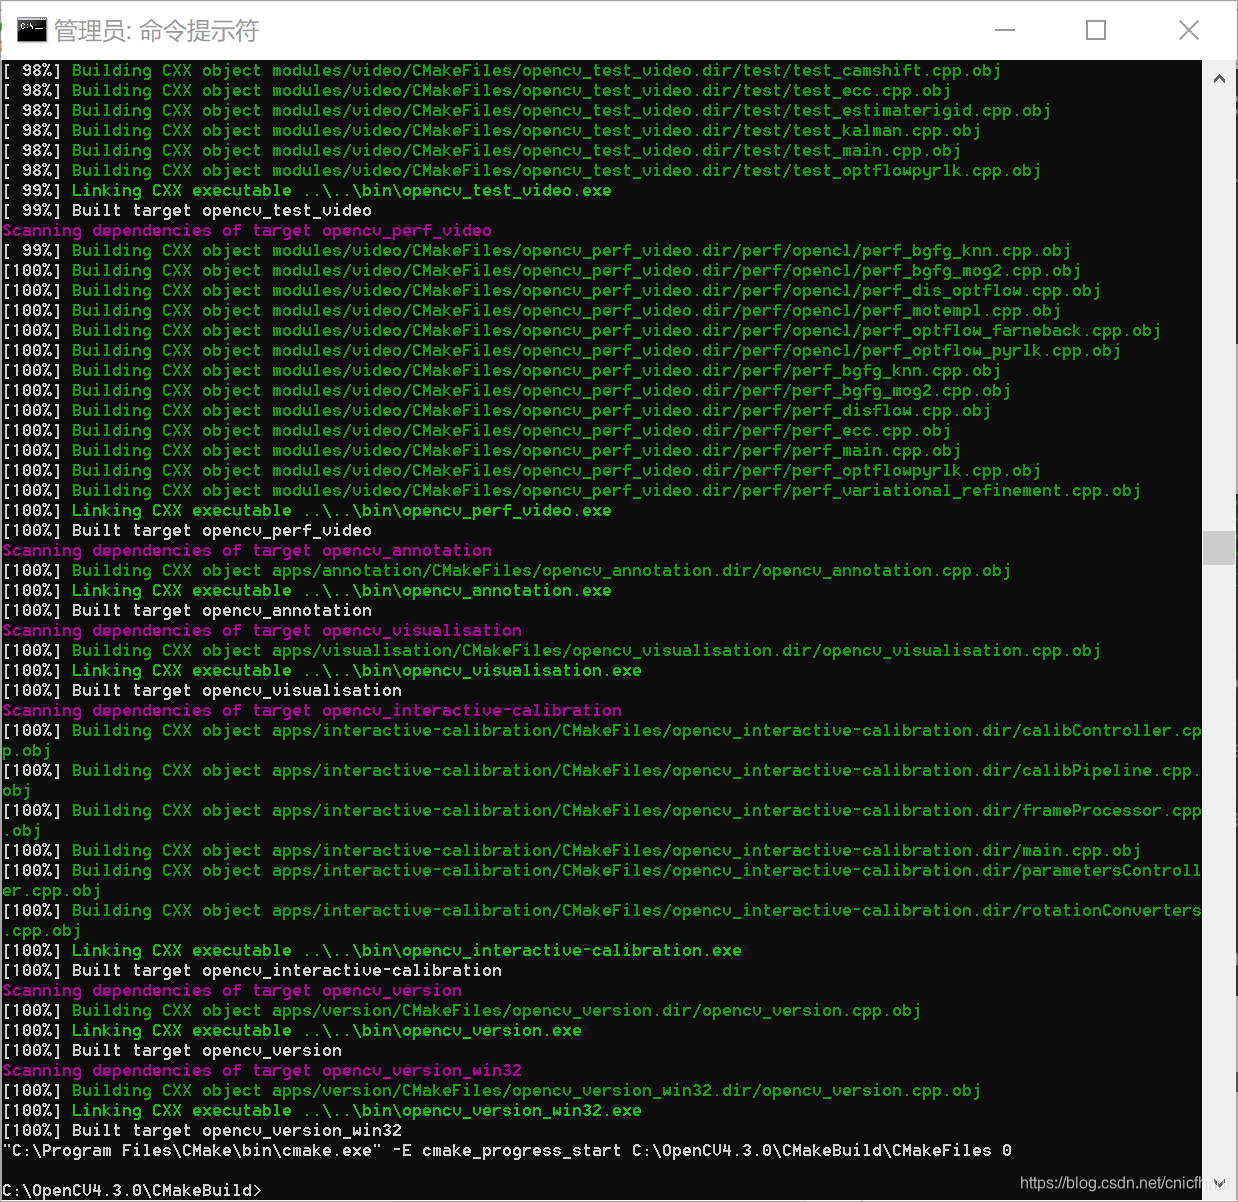The width and height of the screenshot is (1238, 1202).
Task: Click 'Built target opencv_annotation' line
Action: 187,611
